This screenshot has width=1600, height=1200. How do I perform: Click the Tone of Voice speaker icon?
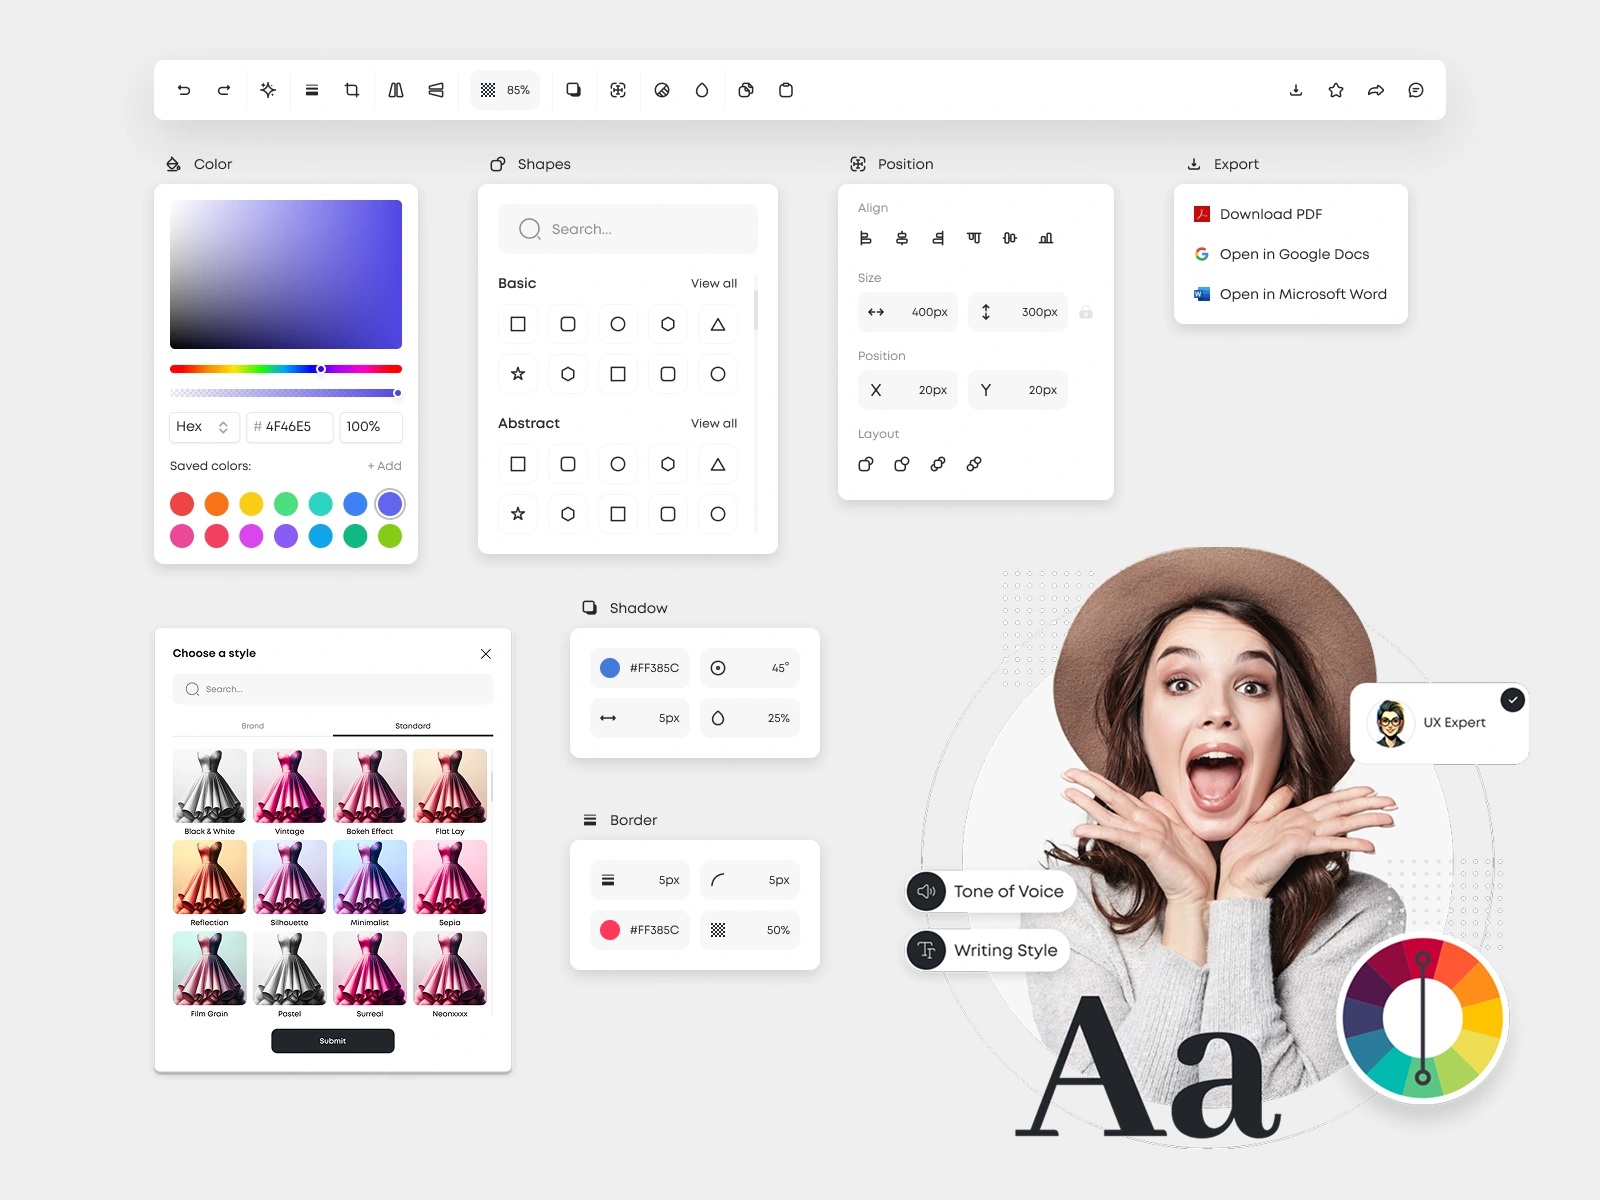[925, 891]
